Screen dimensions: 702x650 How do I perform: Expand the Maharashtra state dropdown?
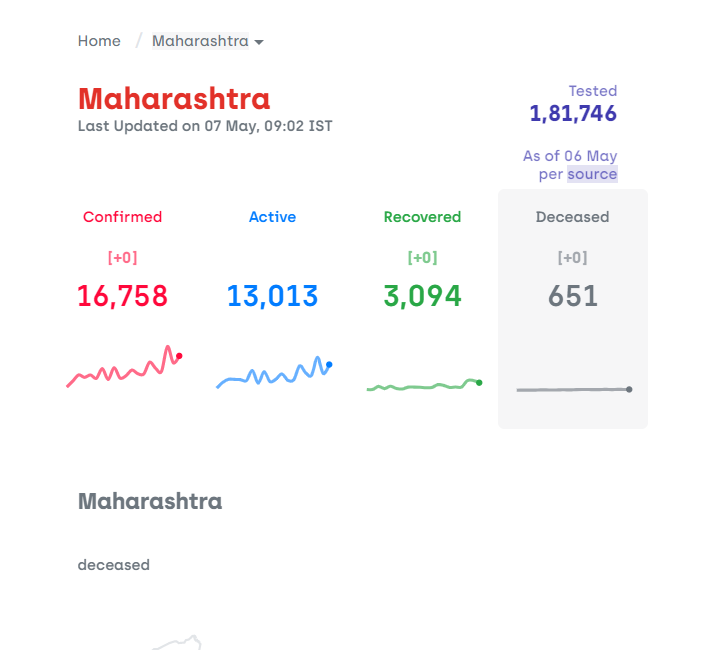(208, 41)
